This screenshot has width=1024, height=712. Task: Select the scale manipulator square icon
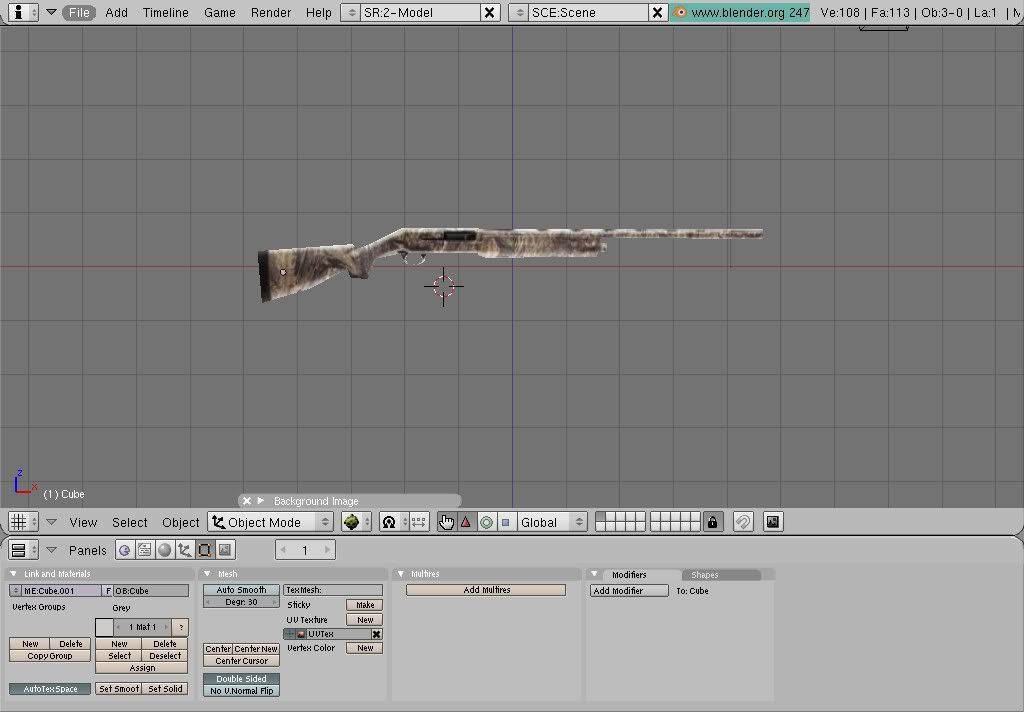point(506,522)
